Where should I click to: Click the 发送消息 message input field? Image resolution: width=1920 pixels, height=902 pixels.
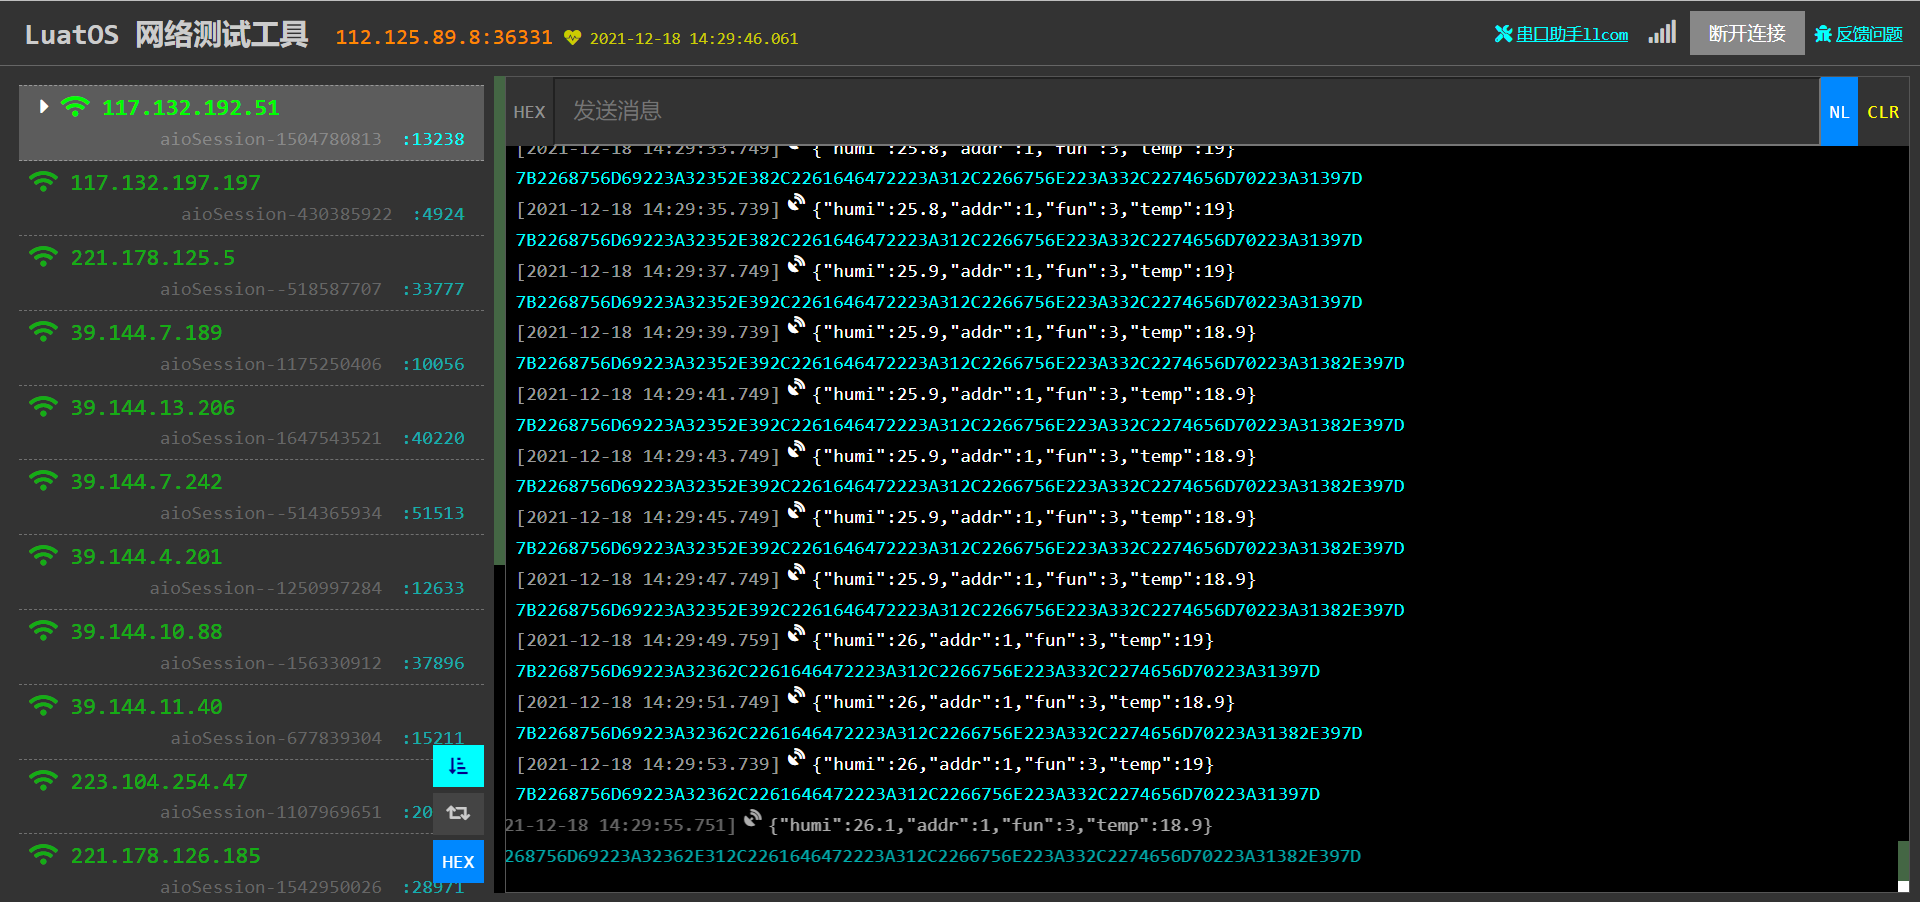click(x=1186, y=111)
